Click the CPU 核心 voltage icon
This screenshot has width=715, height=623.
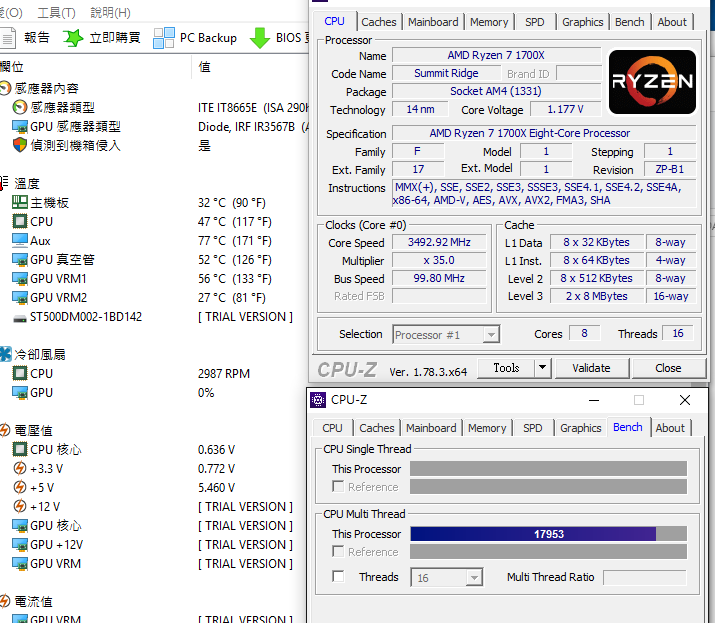pos(20,450)
